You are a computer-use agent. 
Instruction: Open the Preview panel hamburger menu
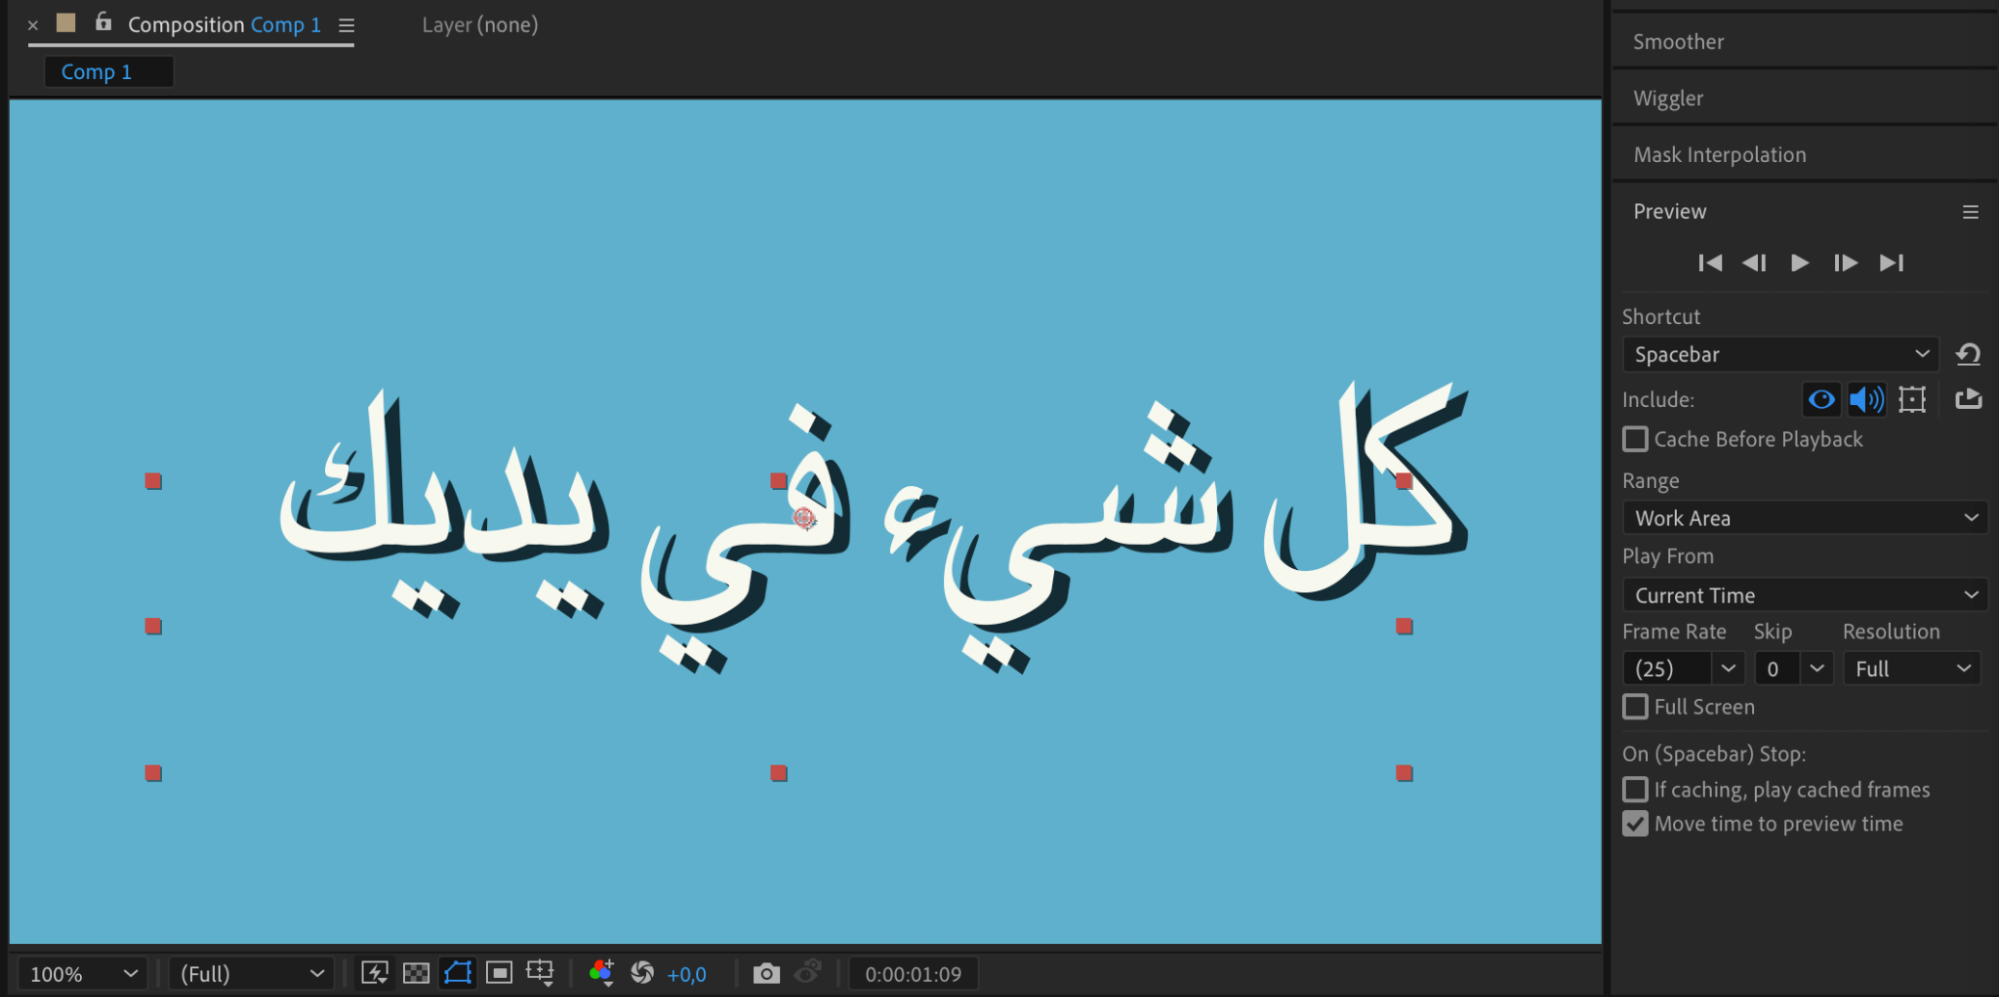click(1970, 212)
